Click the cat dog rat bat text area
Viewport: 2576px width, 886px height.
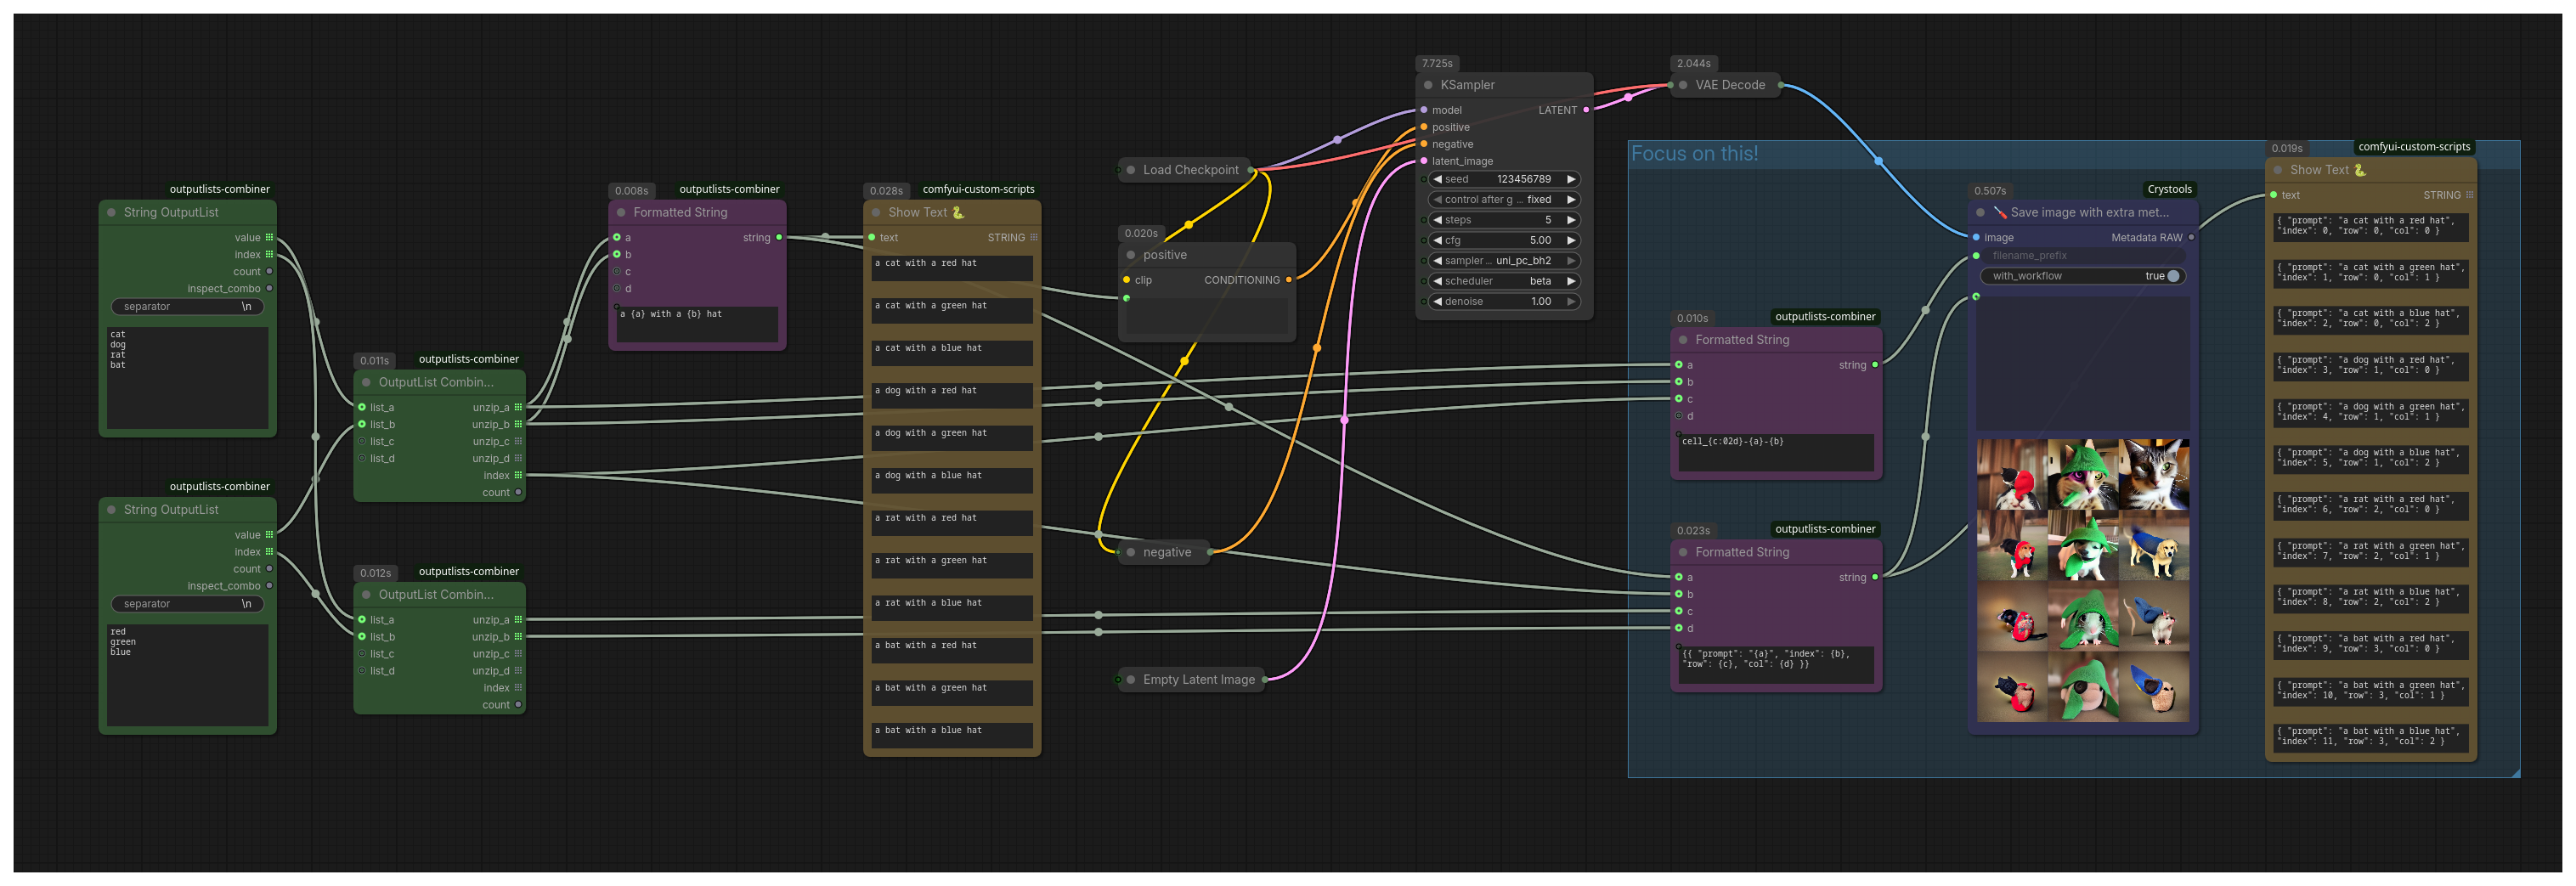pos(187,378)
